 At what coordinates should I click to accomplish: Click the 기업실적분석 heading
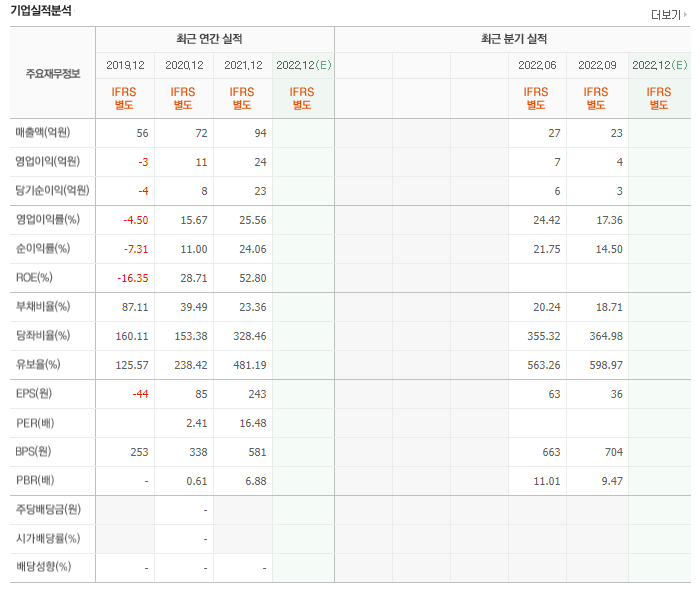coord(41,10)
